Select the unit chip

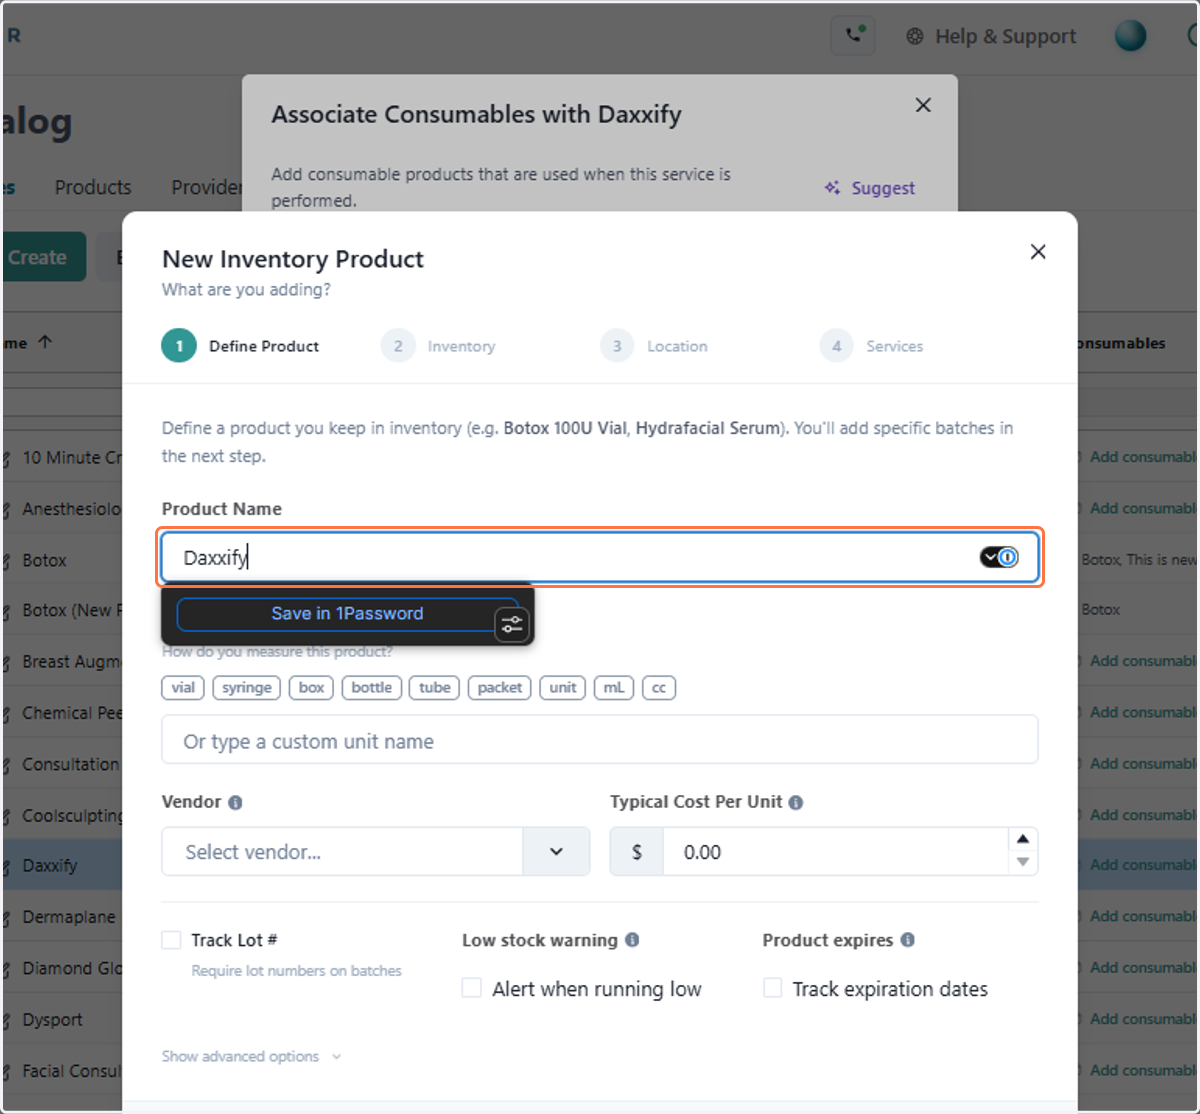coord(563,688)
